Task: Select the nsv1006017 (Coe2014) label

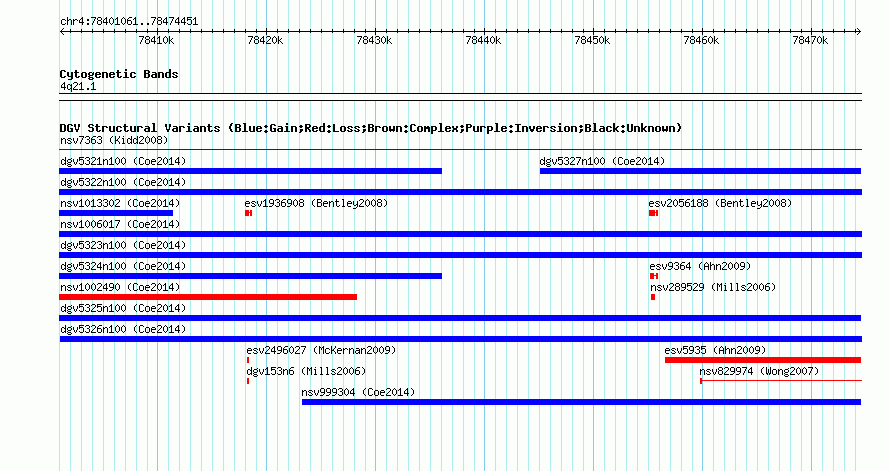Action: pyautogui.click(x=120, y=224)
